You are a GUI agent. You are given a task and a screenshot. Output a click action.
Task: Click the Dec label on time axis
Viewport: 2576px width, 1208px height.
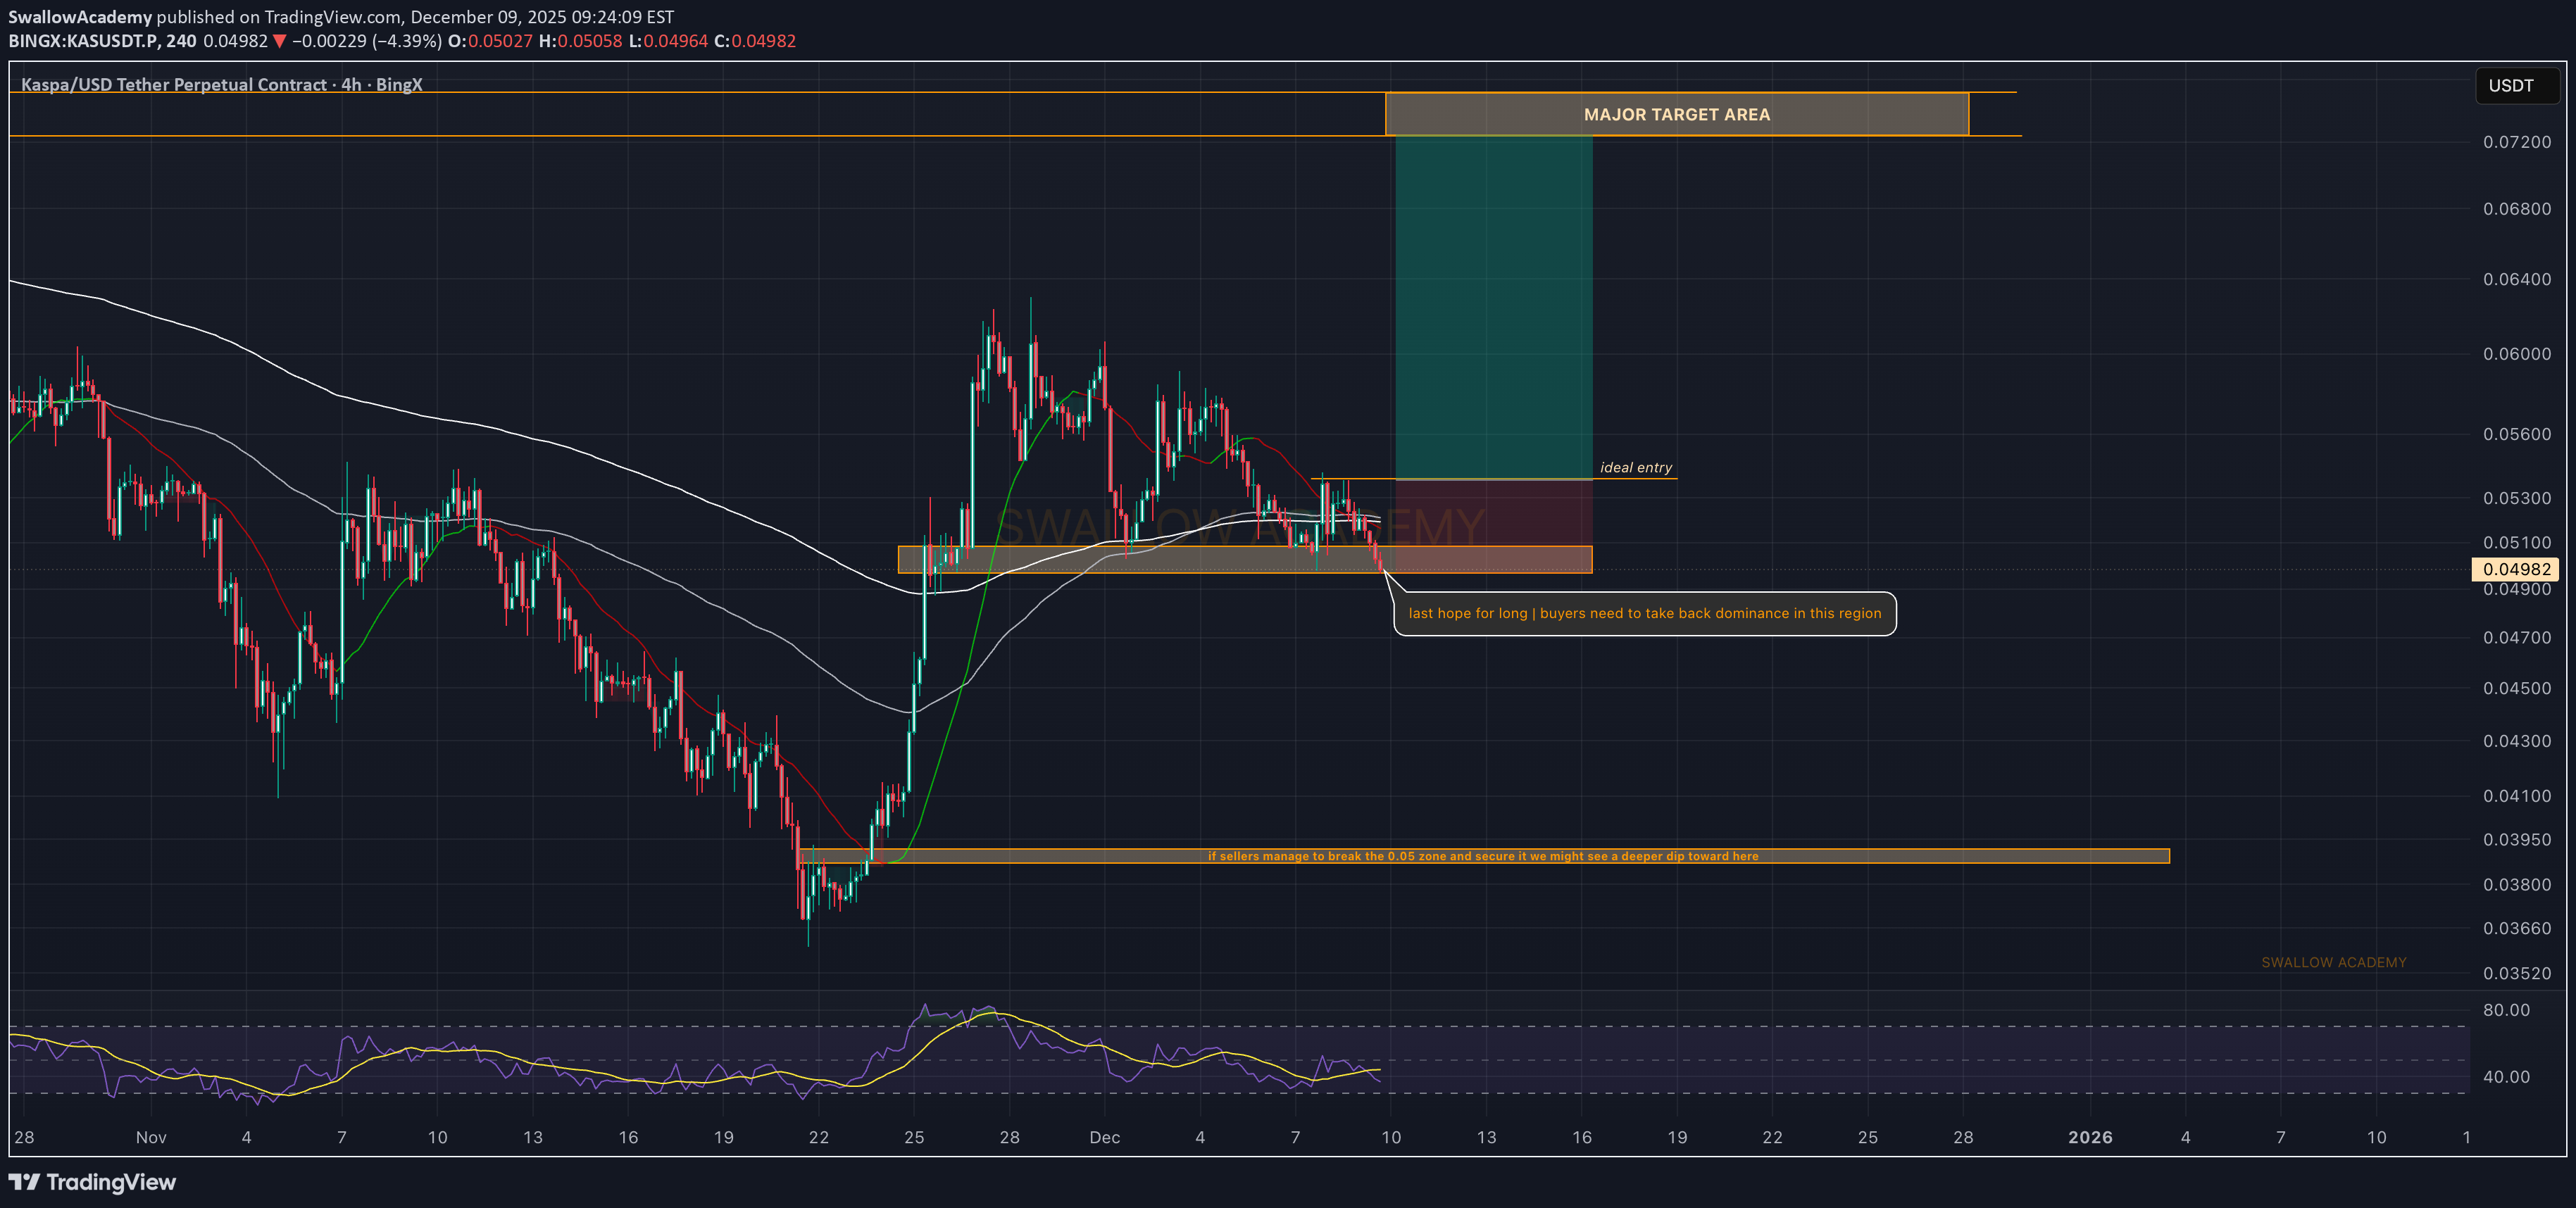(1104, 1137)
